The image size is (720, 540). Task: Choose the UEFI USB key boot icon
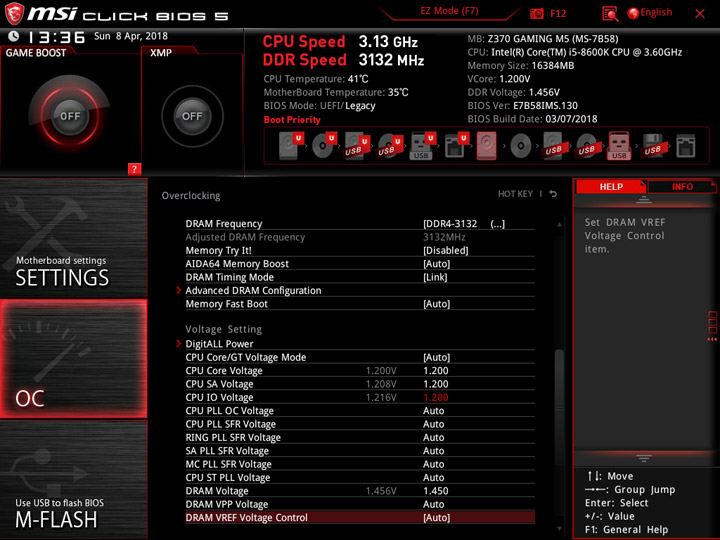(422, 146)
